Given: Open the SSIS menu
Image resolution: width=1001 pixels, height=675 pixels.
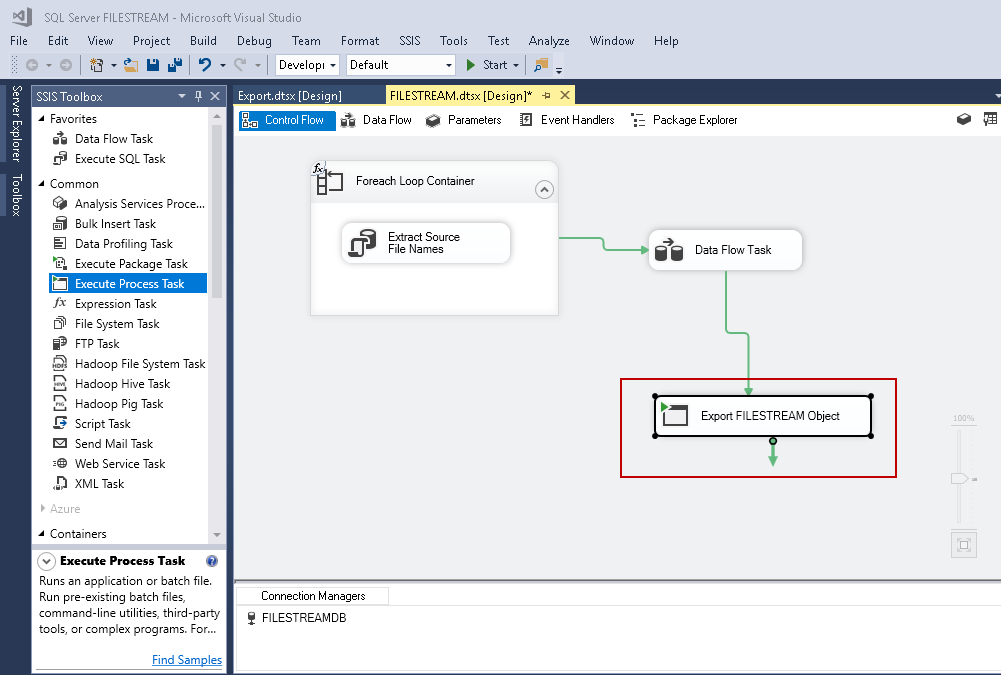Looking at the screenshot, I should tap(410, 41).
